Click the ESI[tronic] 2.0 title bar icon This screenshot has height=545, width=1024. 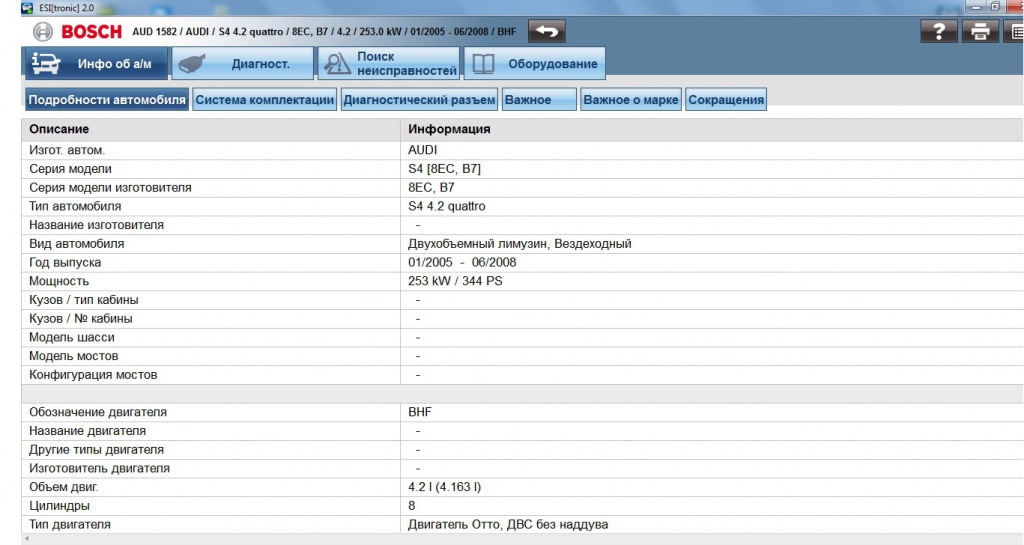coord(27,8)
